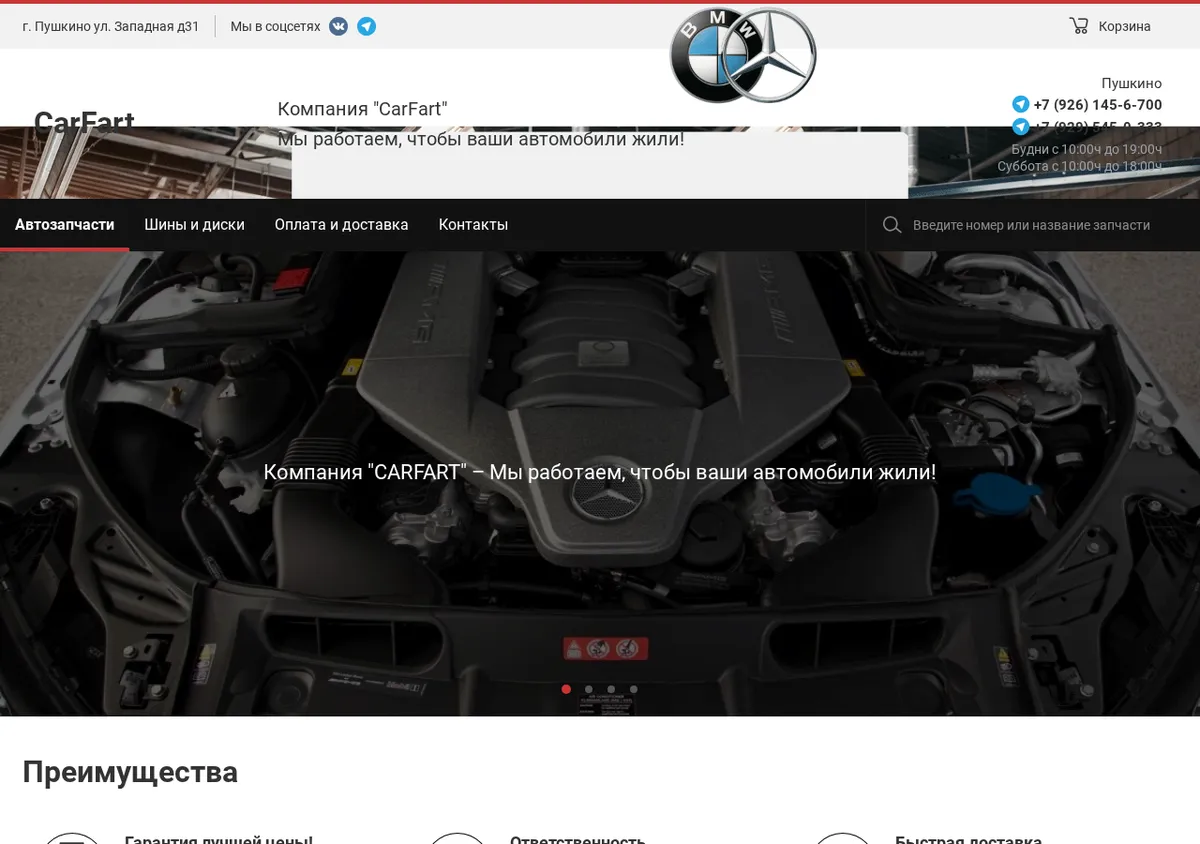Click the BMW logo

pos(714,55)
